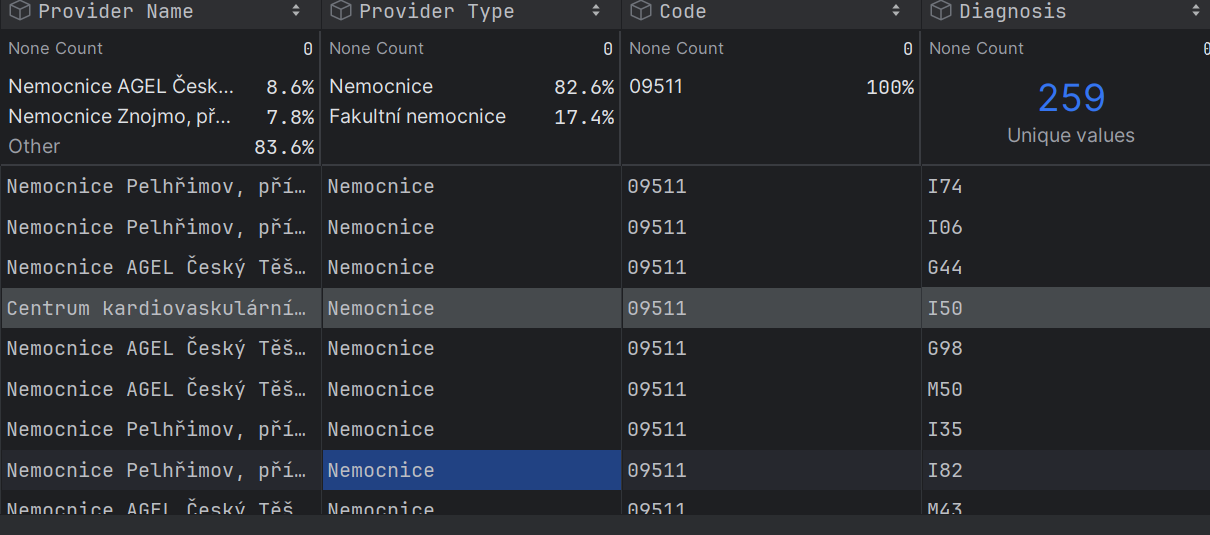Select the 259 unique values summary
Viewport: 1210px width, 535px height.
(1070, 110)
